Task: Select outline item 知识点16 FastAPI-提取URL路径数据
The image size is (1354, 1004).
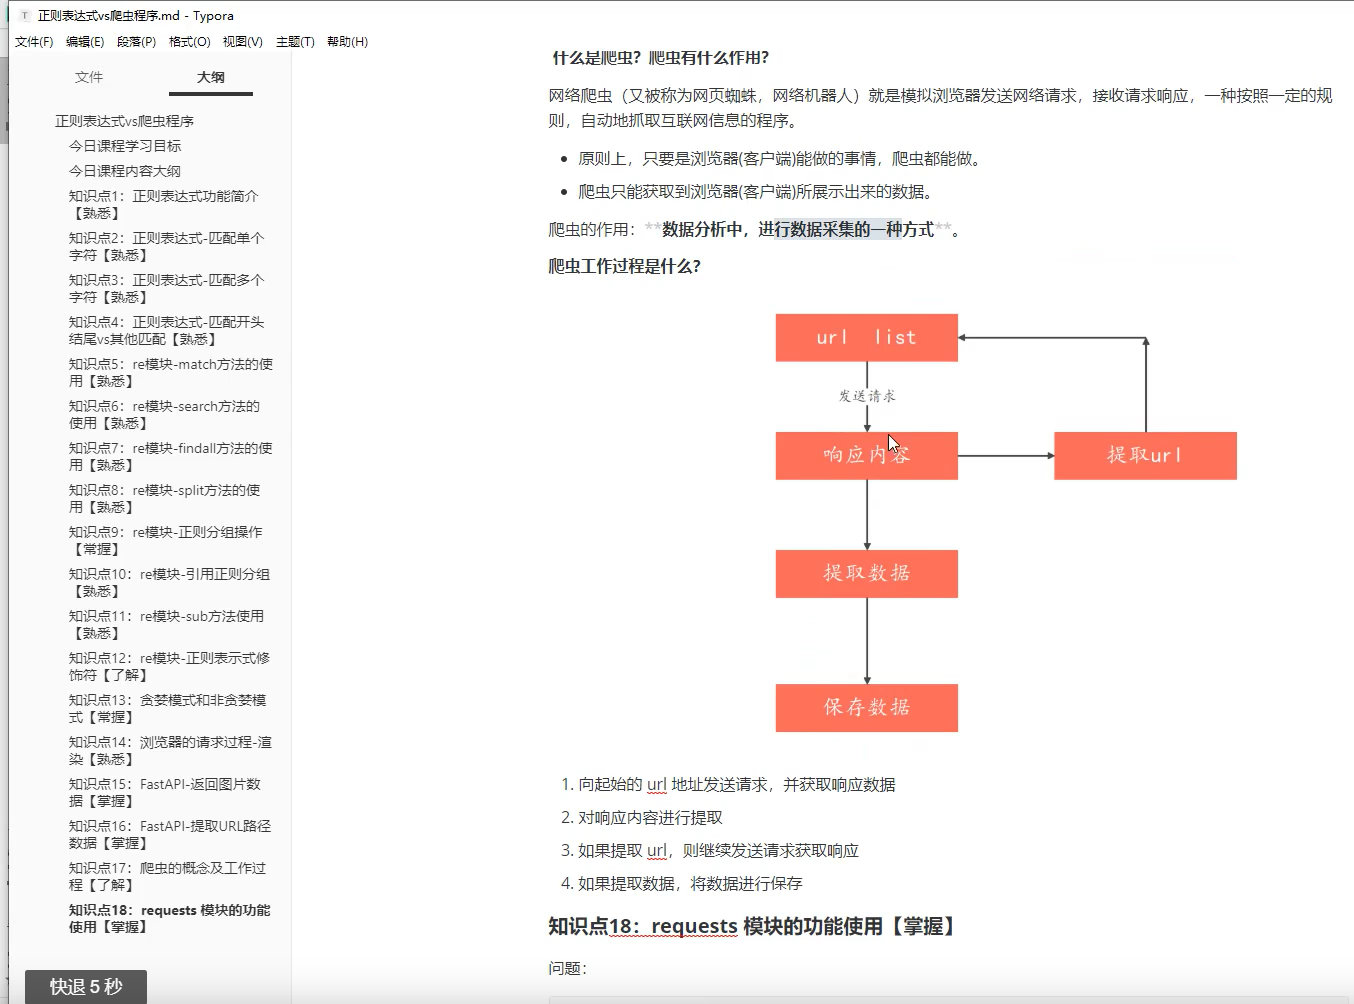Action: pyautogui.click(x=170, y=834)
